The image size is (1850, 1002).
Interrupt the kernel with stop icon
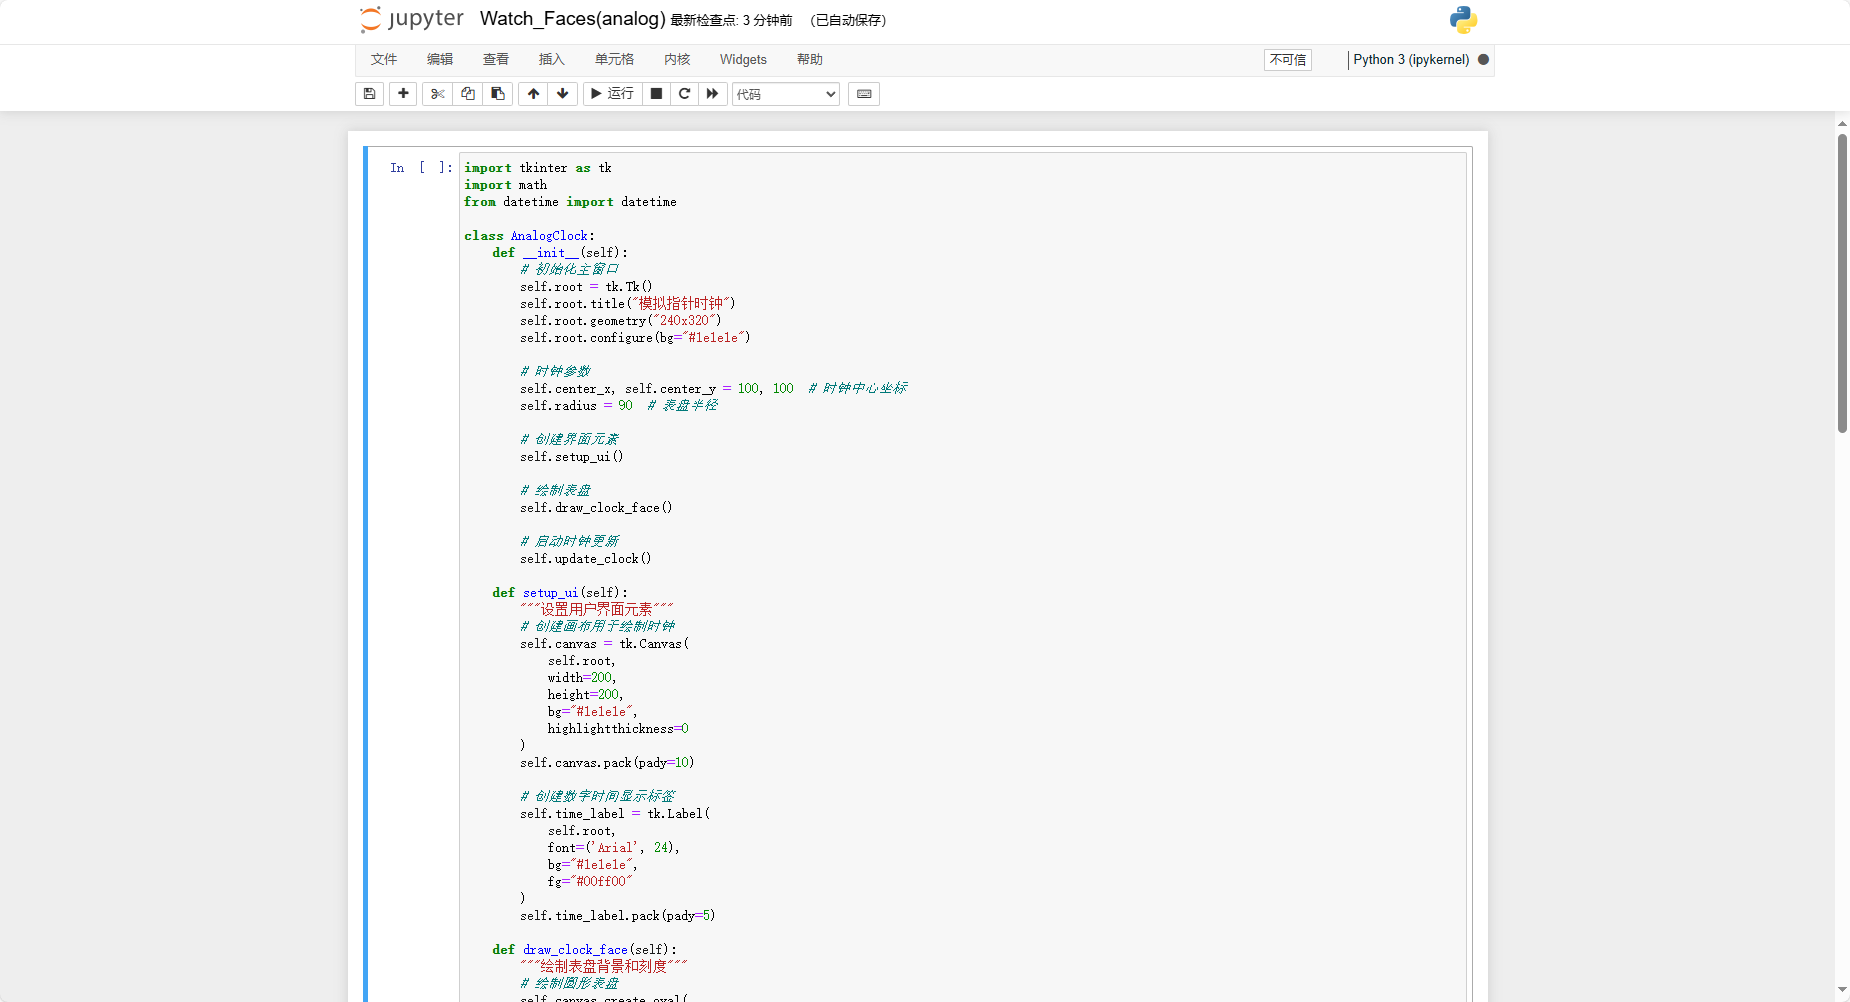click(656, 94)
